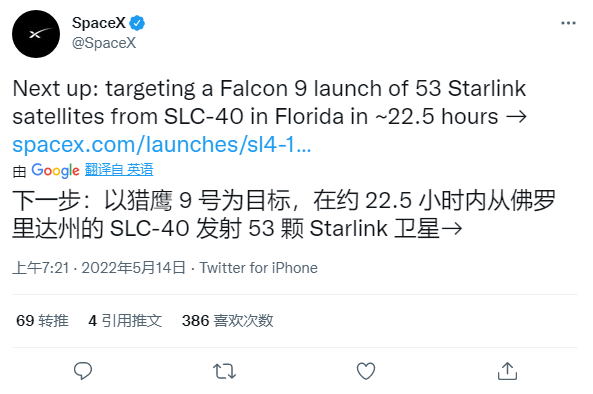Reply using the speech bubble icon
The image size is (593, 394).
pos(83,371)
